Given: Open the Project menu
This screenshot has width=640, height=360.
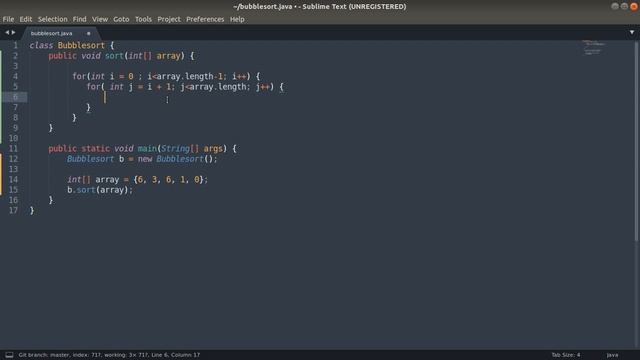Looking at the screenshot, I should pos(169,19).
